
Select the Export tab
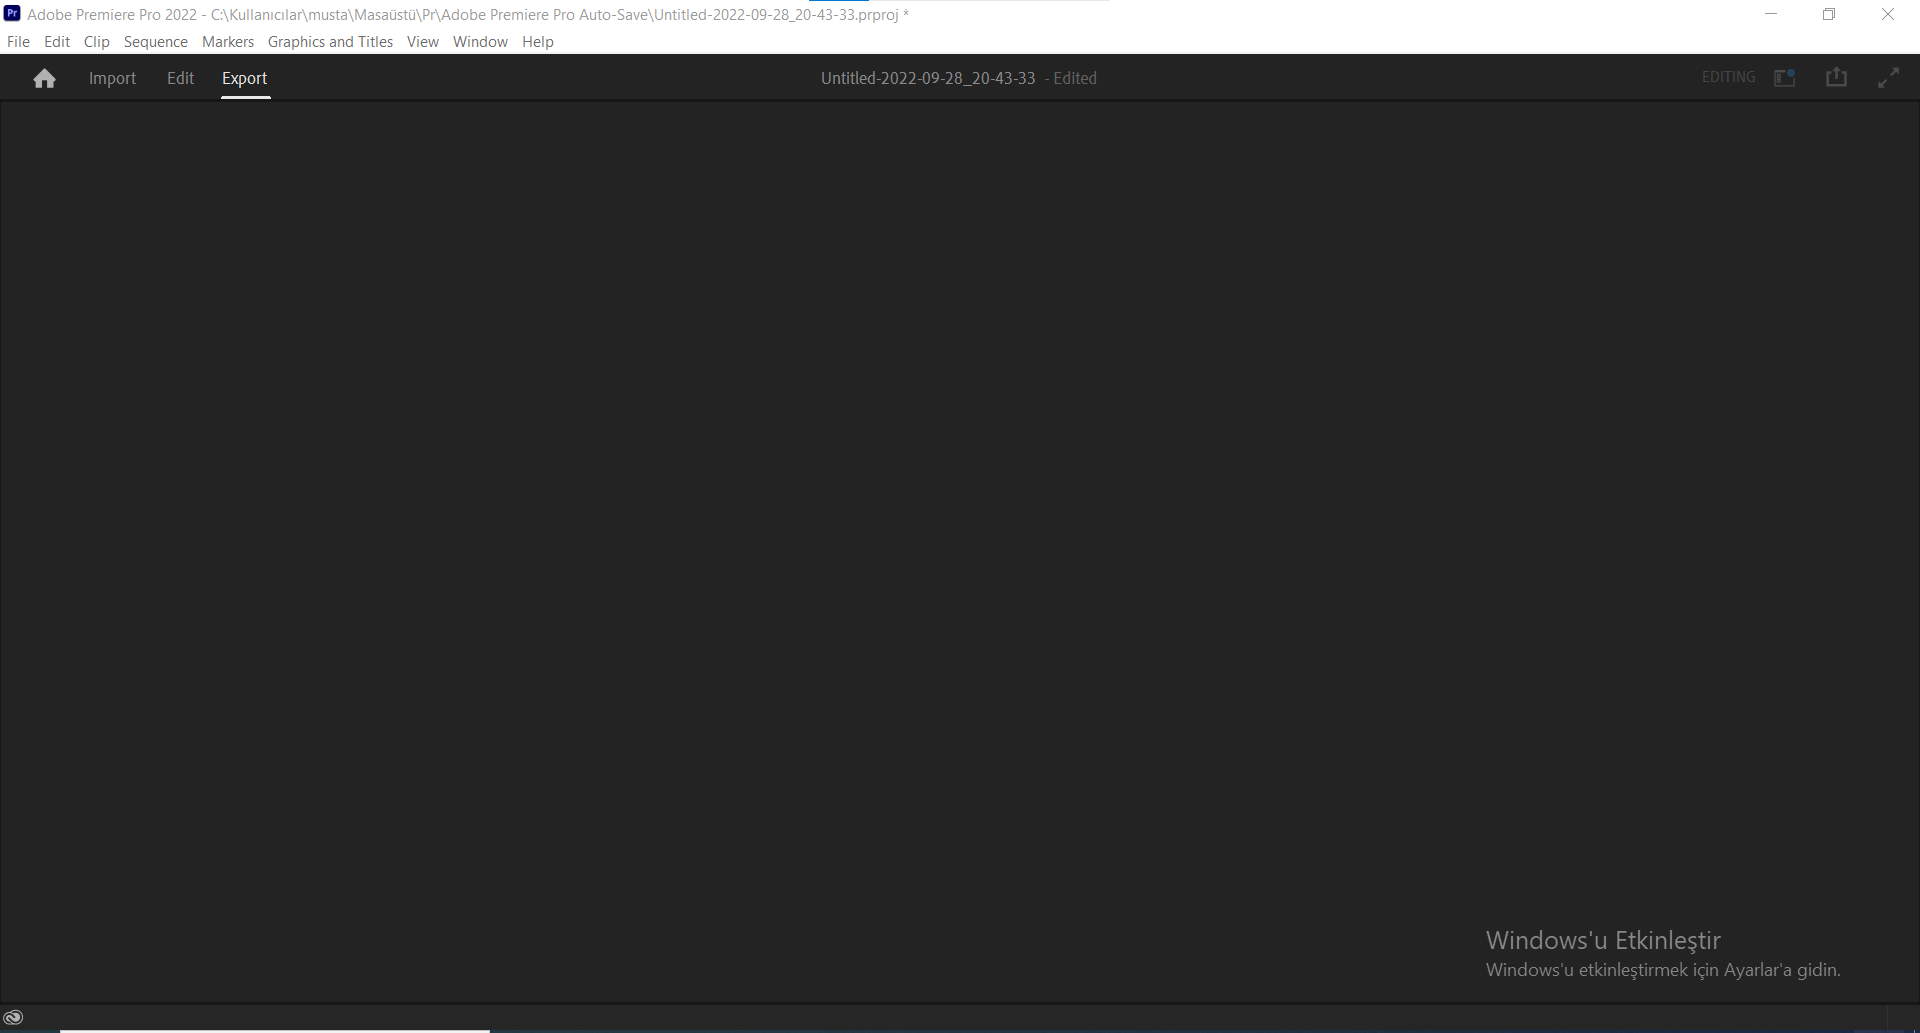pos(245,78)
